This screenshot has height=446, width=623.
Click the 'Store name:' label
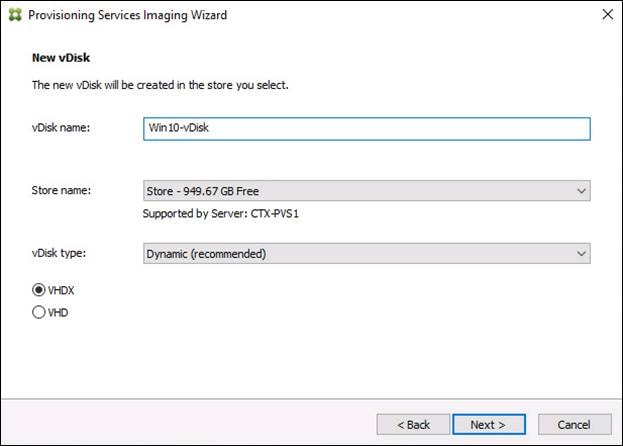coord(61,191)
